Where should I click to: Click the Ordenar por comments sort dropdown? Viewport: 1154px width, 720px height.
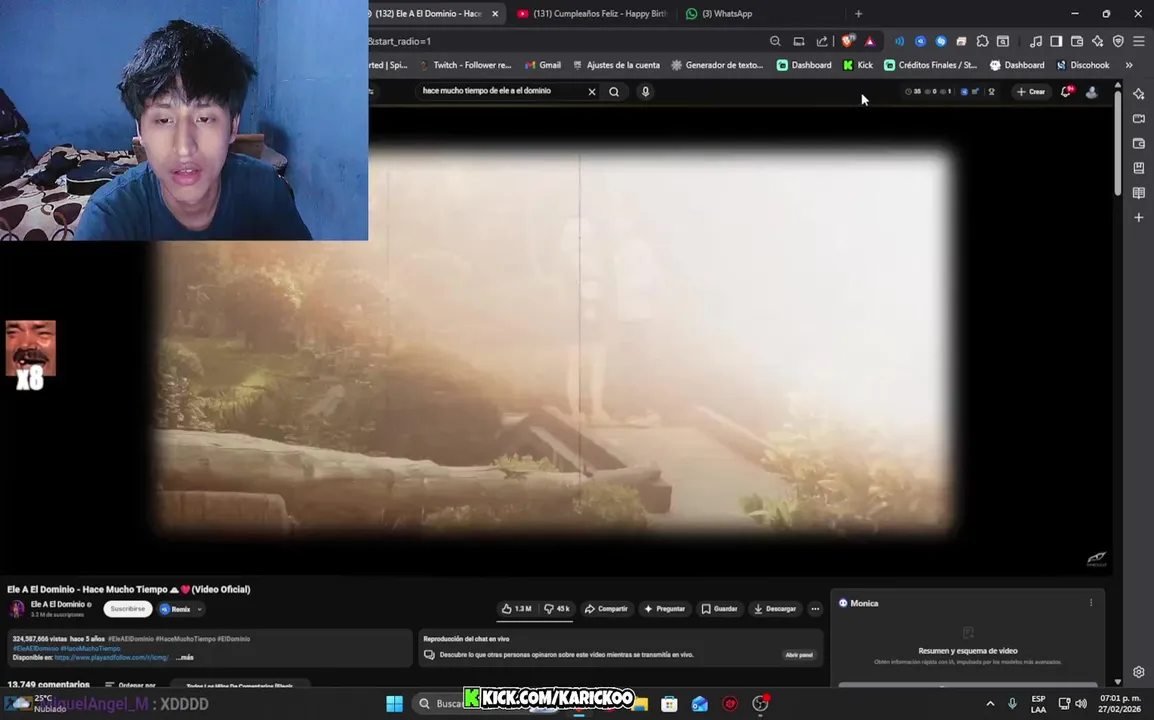(130, 685)
